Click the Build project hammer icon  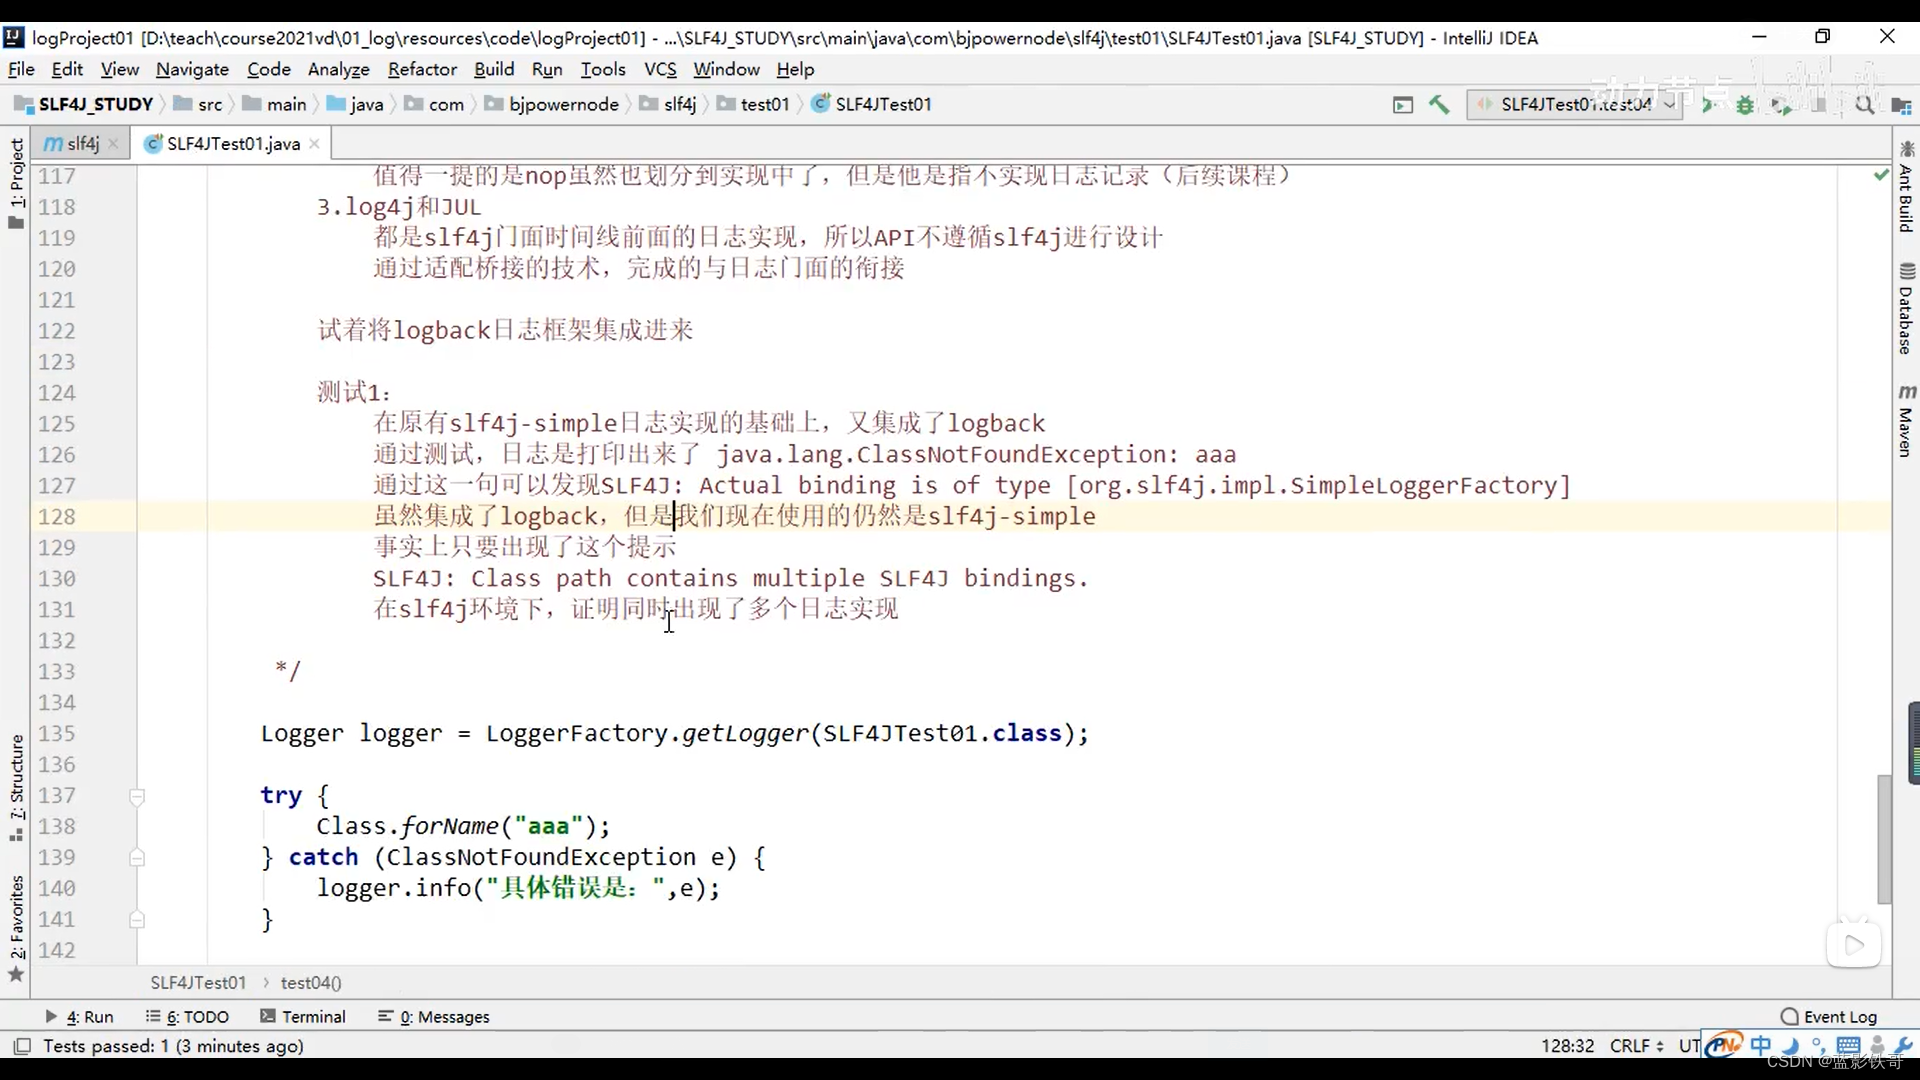[1439, 104]
